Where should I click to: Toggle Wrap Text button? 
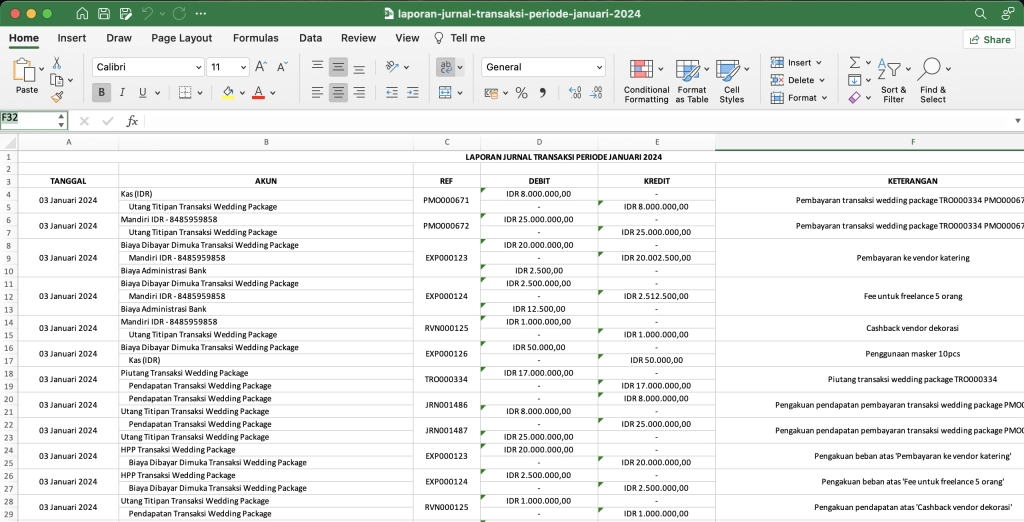pyautogui.click(x=445, y=67)
